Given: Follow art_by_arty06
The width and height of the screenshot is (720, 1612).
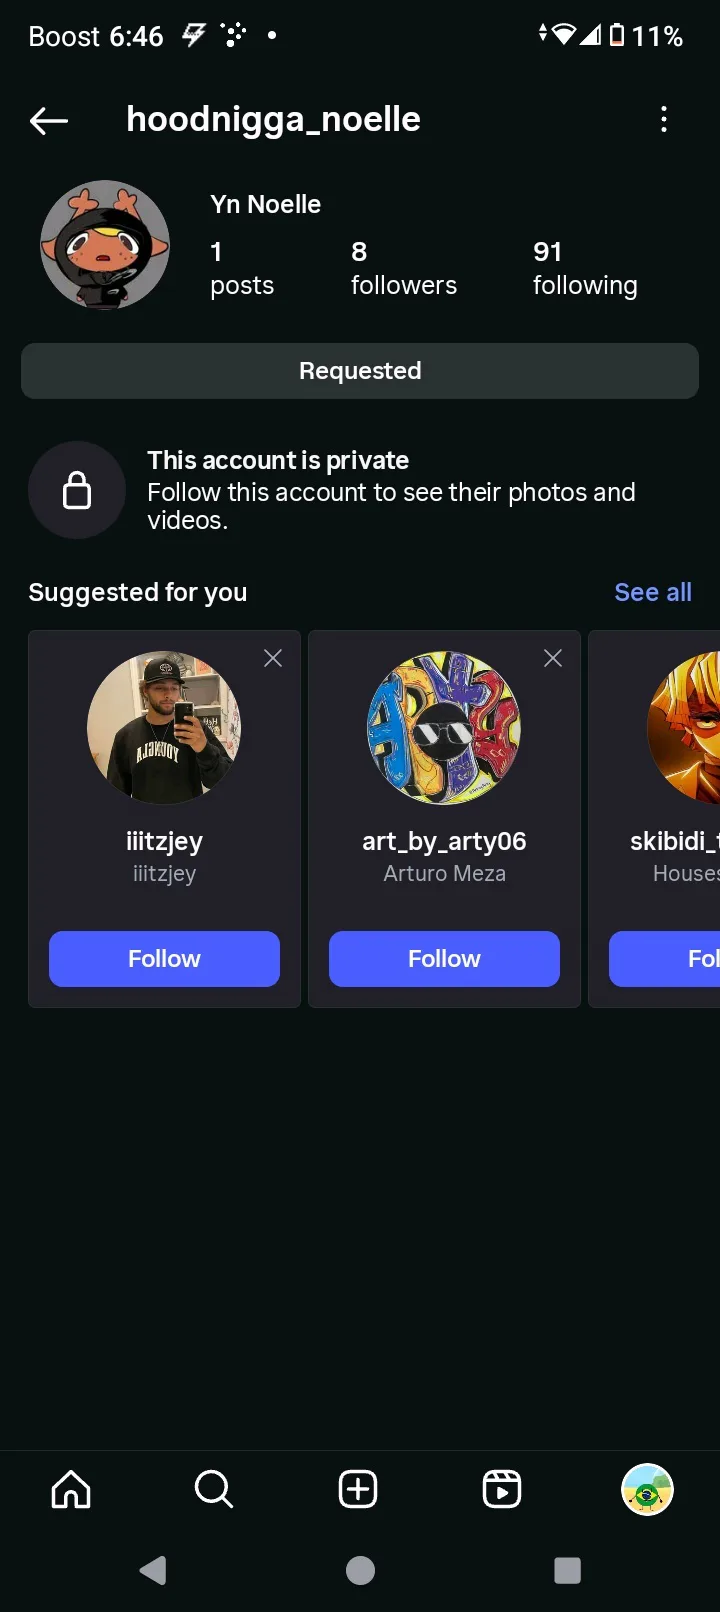Looking at the screenshot, I should (x=444, y=959).
